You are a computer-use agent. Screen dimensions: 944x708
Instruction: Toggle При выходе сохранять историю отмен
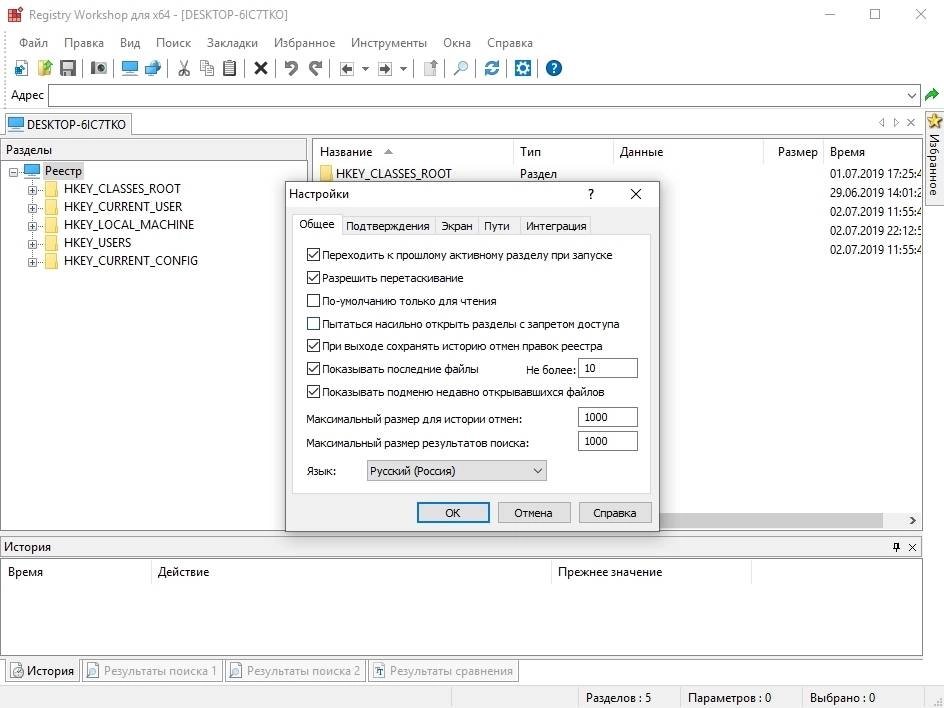[x=313, y=346]
